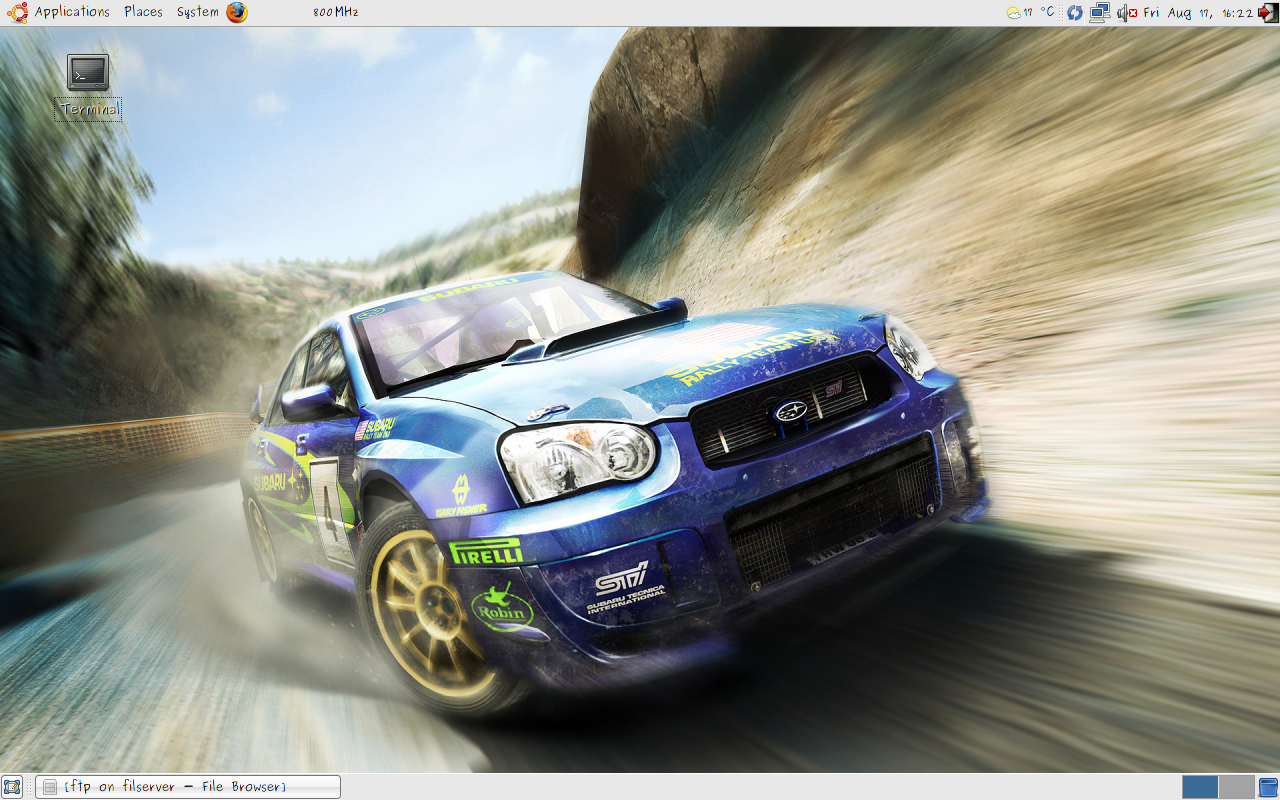Launch Firefox from the top panel
Viewport: 1280px width, 800px height.
pyautogui.click(x=236, y=12)
